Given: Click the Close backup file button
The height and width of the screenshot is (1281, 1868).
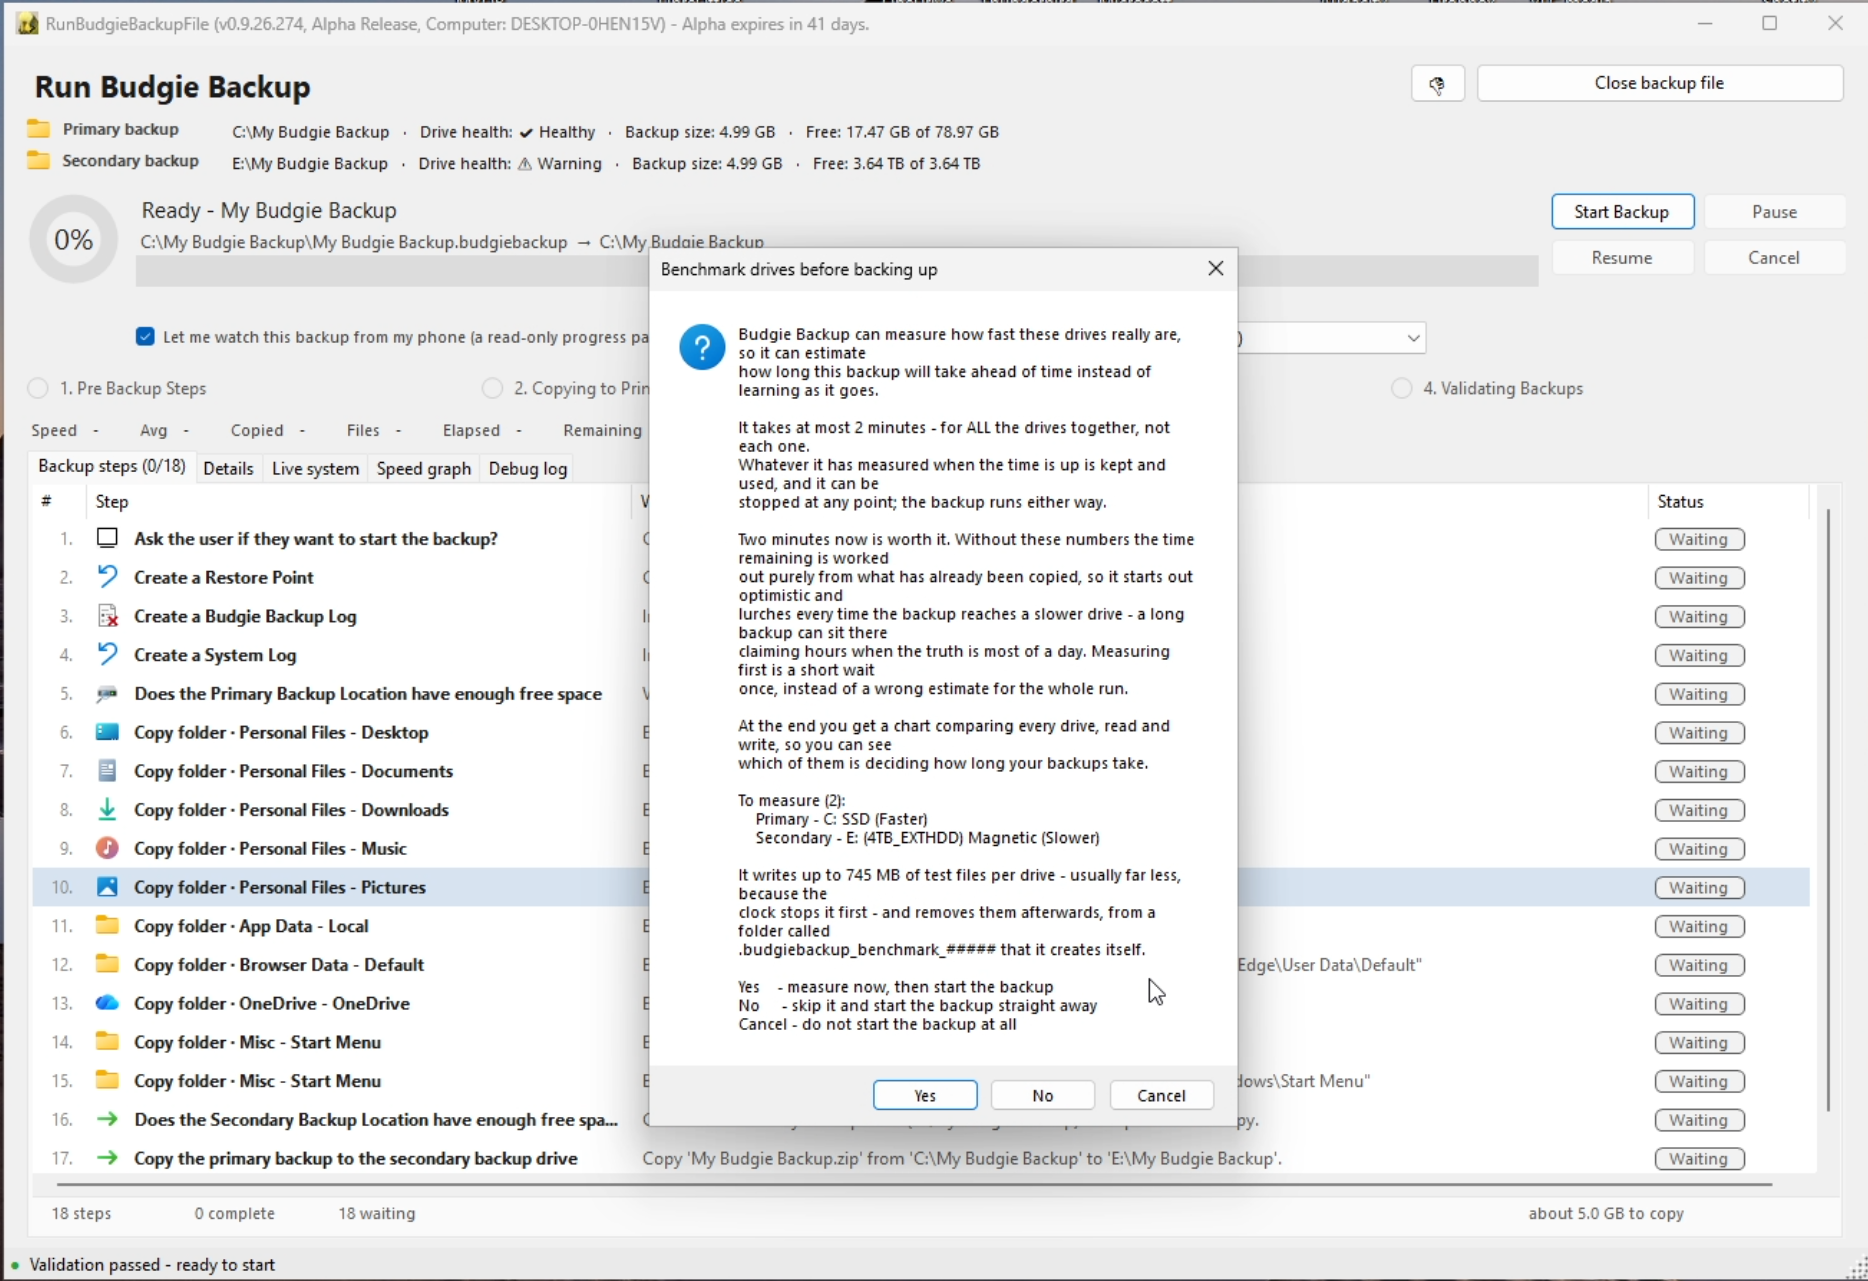Looking at the screenshot, I should point(1659,84).
